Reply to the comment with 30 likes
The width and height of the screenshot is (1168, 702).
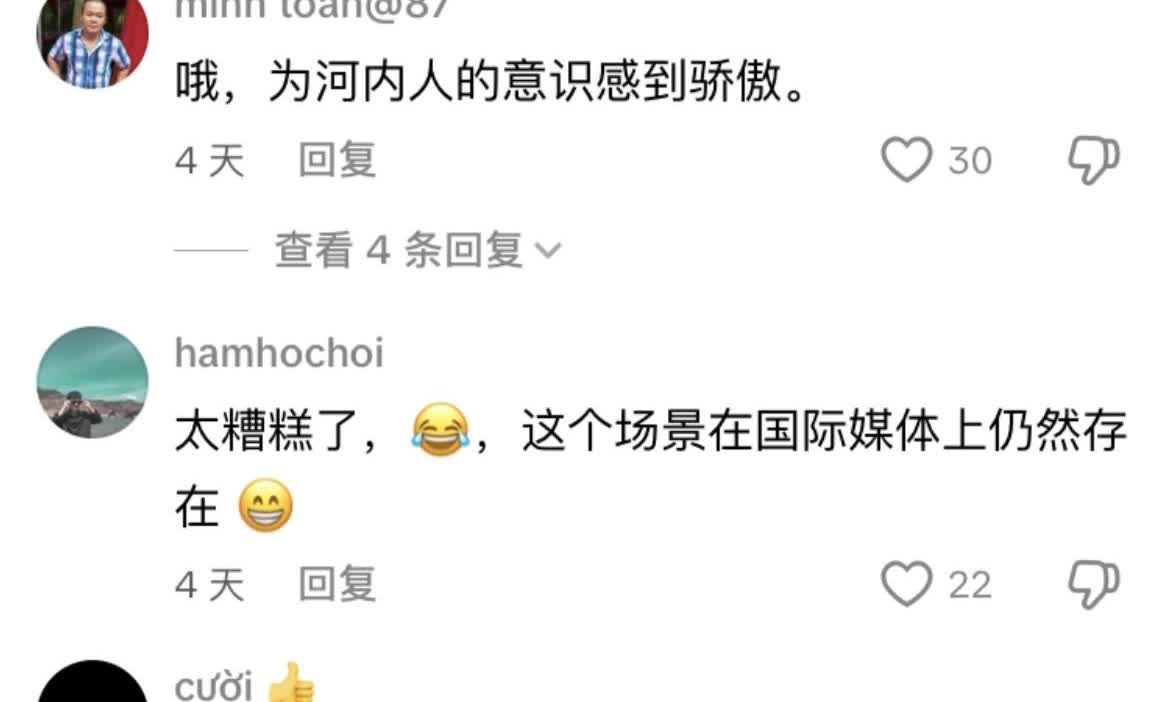(x=337, y=160)
